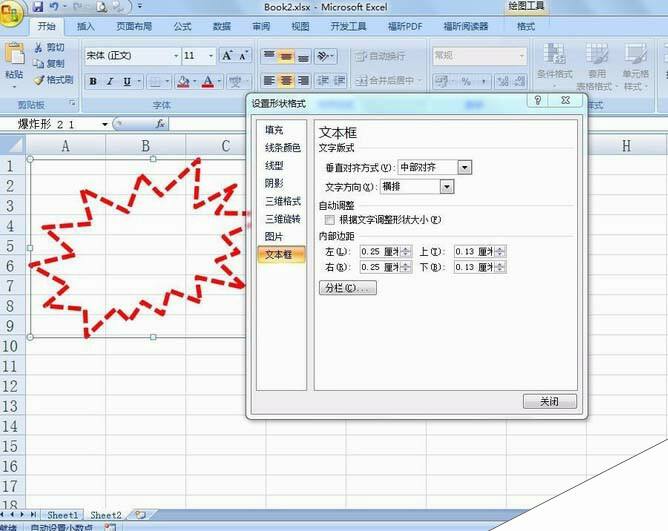This screenshot has height=531, width=668.
Task: Click 合并后居中 merge and center
Action: pyautogui.click(x=389, y=81)
